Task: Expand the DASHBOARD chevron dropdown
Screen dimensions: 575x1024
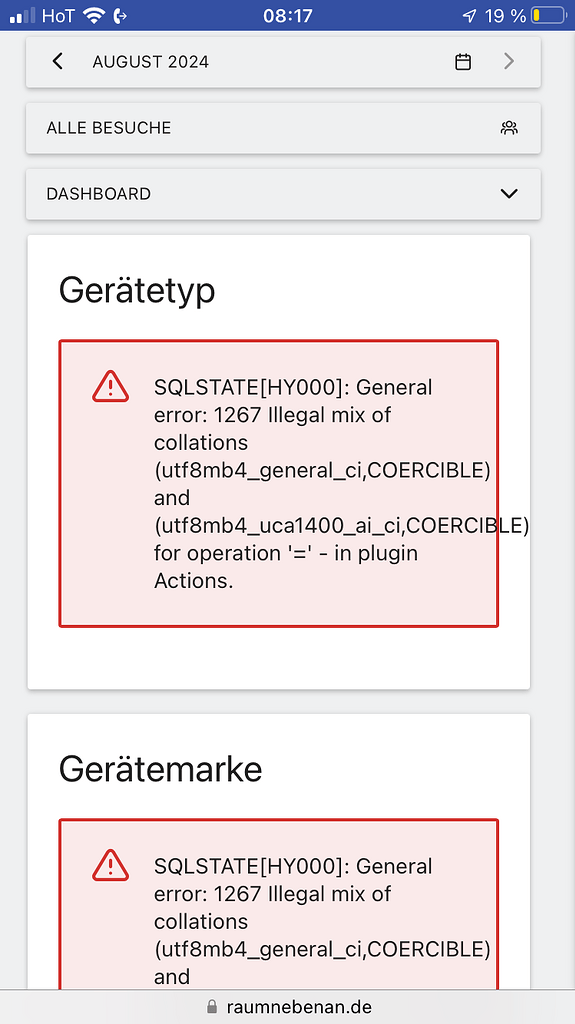Action: click(508, 193)
